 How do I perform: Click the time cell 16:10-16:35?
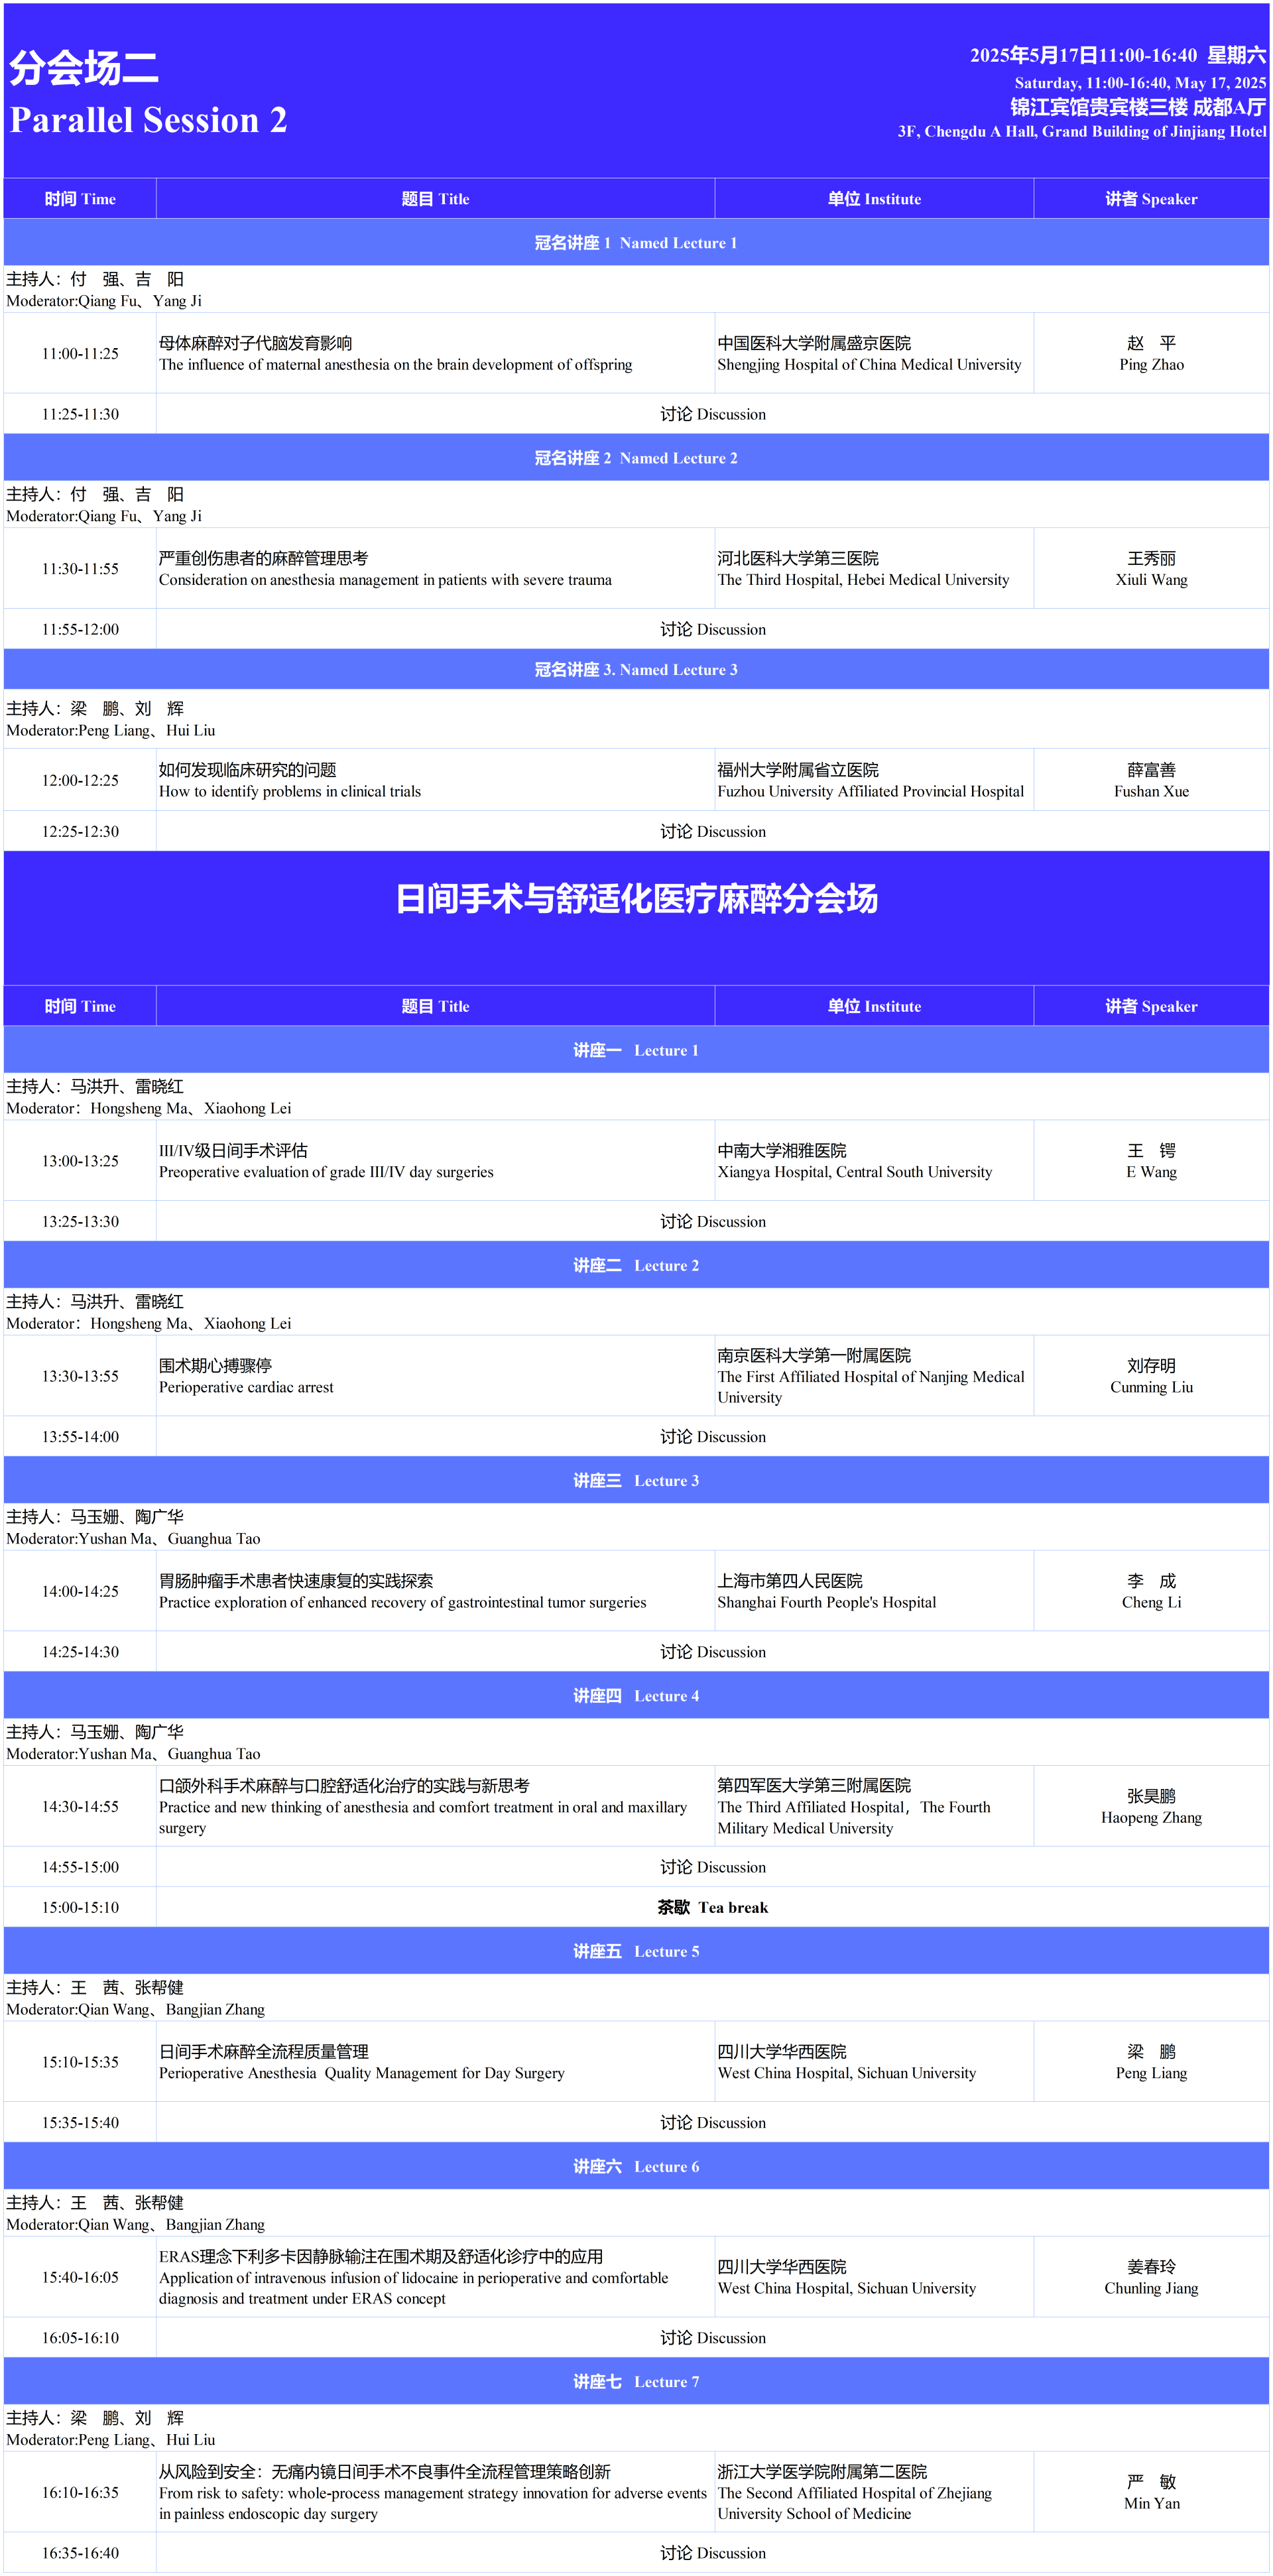coord(80,2492)
